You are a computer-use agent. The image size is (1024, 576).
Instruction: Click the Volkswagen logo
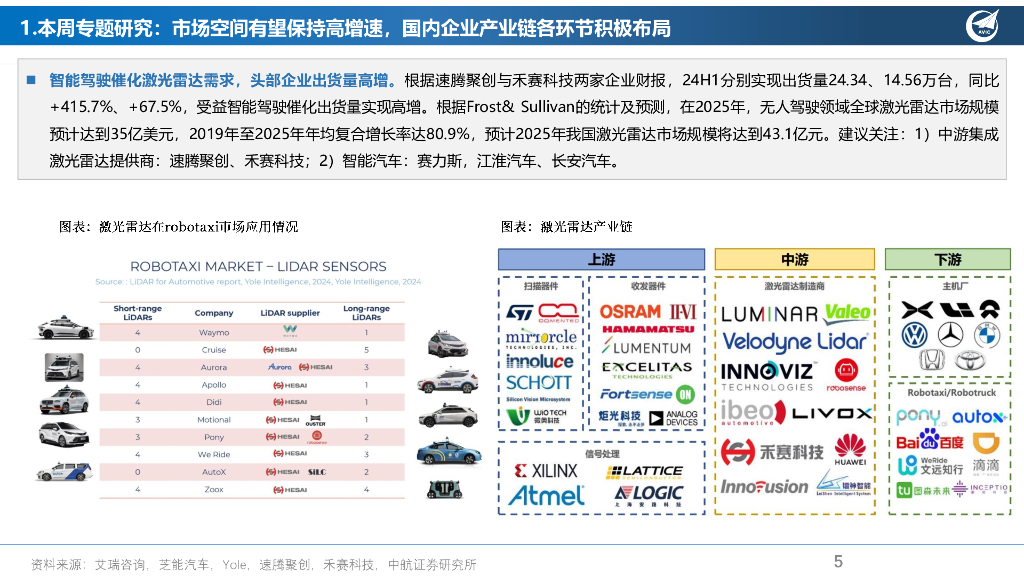(914, 336)
